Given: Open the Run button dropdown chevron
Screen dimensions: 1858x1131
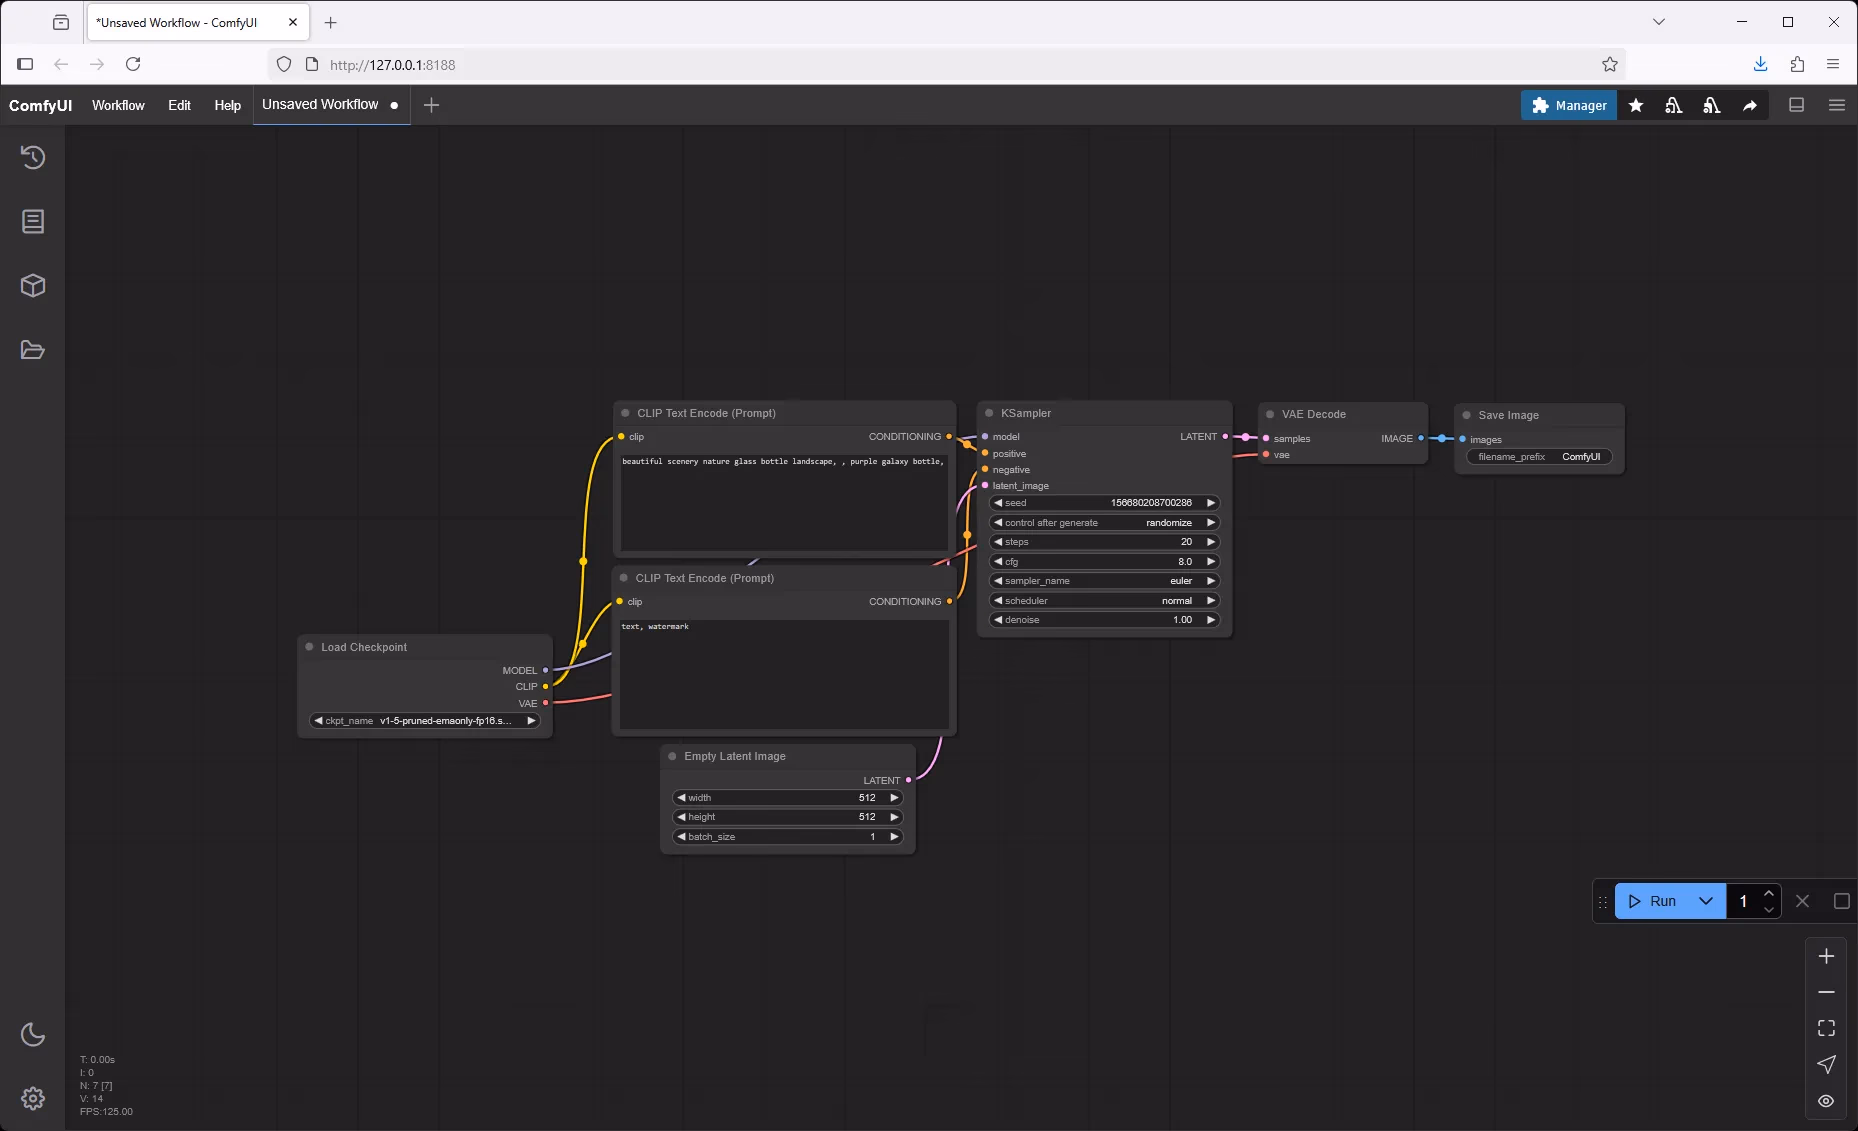Looking at the screenshot, I should (x=1705, y=900).
